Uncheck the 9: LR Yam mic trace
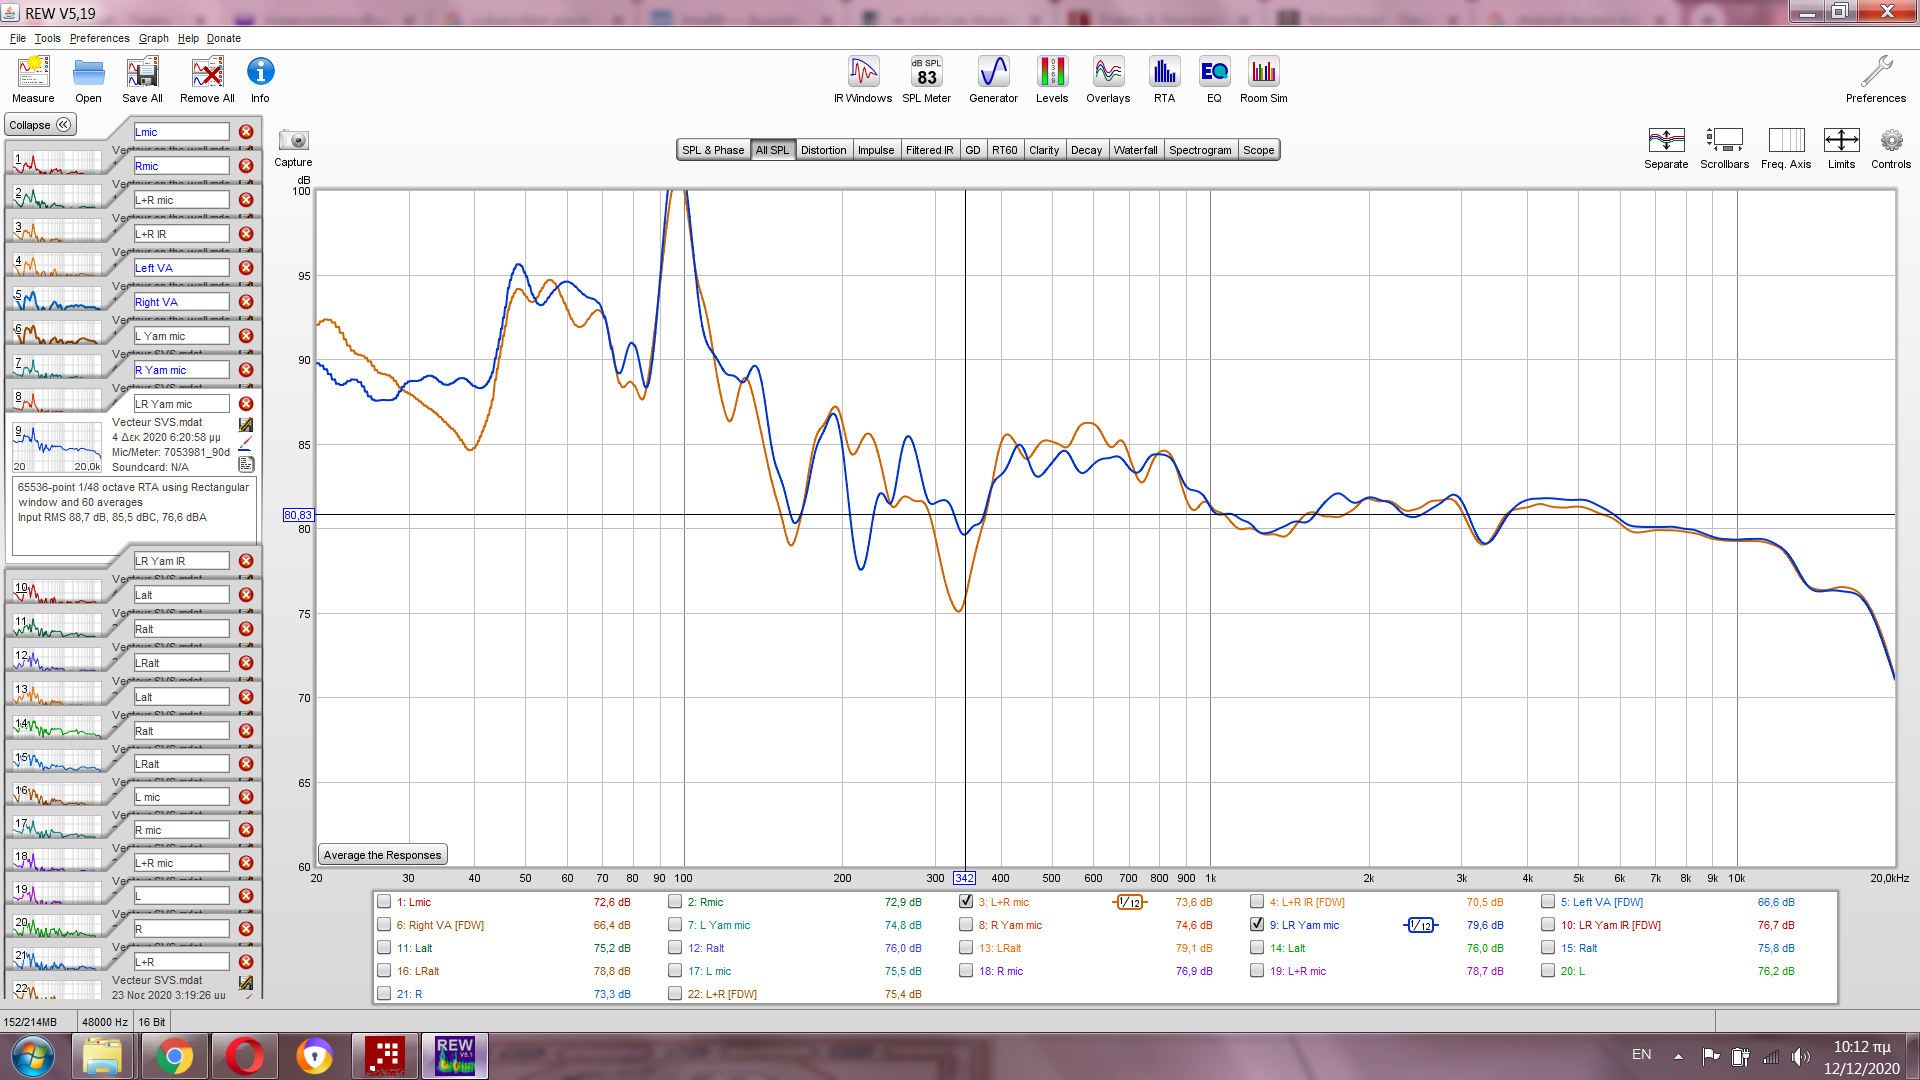The width and height of the screenshot is (1920, 1080). (1257, 925)
